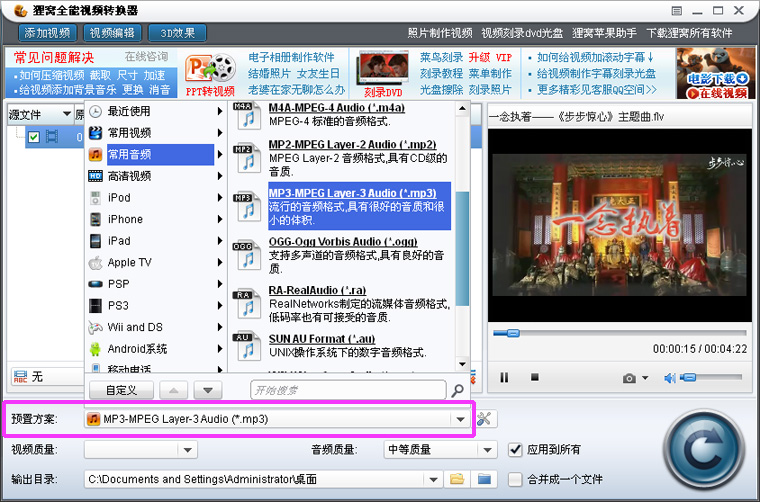760x502 pixels.
Task: Open 狸窝苹果助手 link
Action: point(604,33)
